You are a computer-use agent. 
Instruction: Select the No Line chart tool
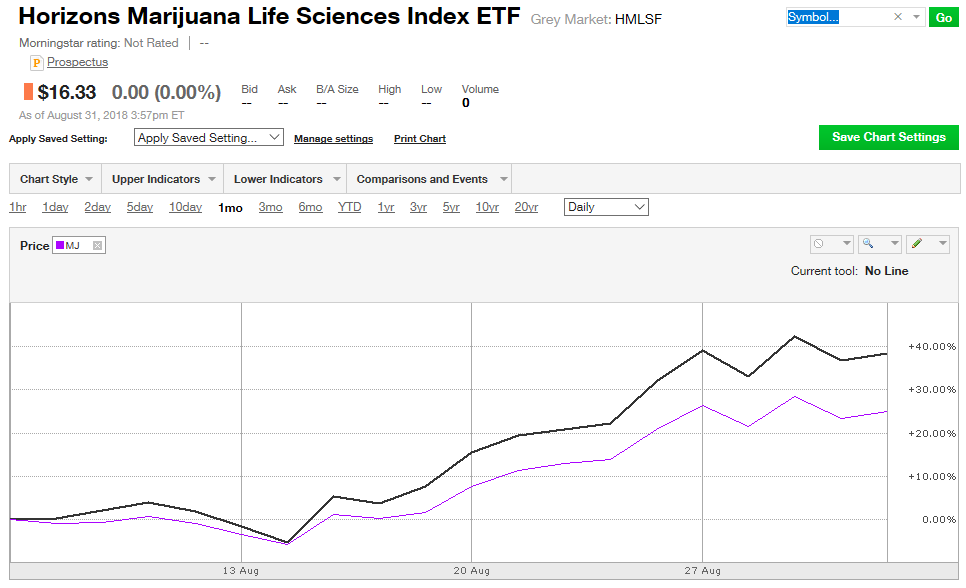point(816,243)
